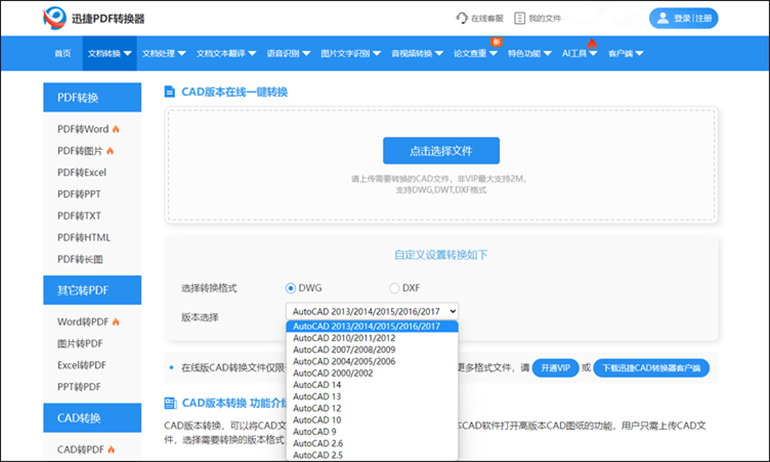Click the 新 badge above 论文查重
This screenshot has height=462, width=770.
496,42
